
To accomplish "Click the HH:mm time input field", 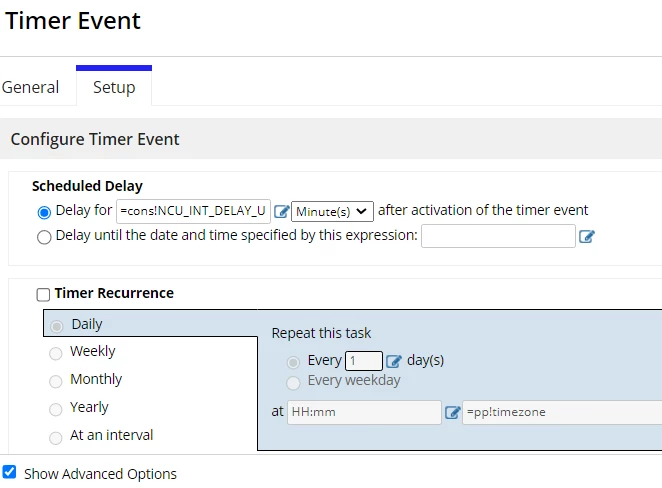I will tap(364, 412).
